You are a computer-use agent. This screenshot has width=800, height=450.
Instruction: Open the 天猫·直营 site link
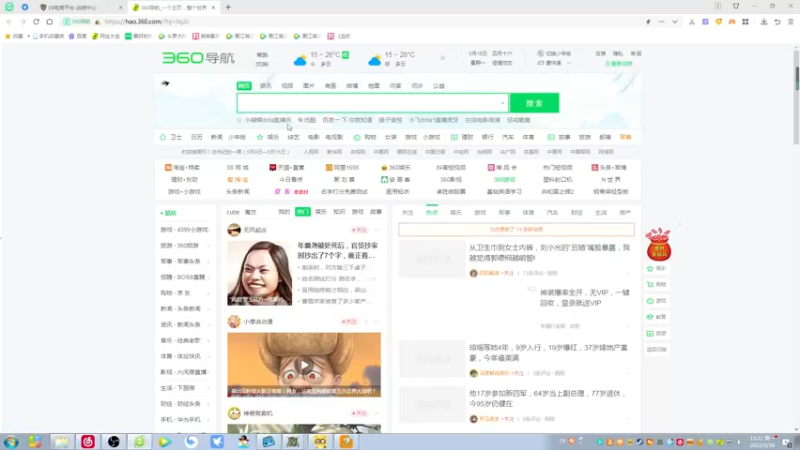point(287,167)
